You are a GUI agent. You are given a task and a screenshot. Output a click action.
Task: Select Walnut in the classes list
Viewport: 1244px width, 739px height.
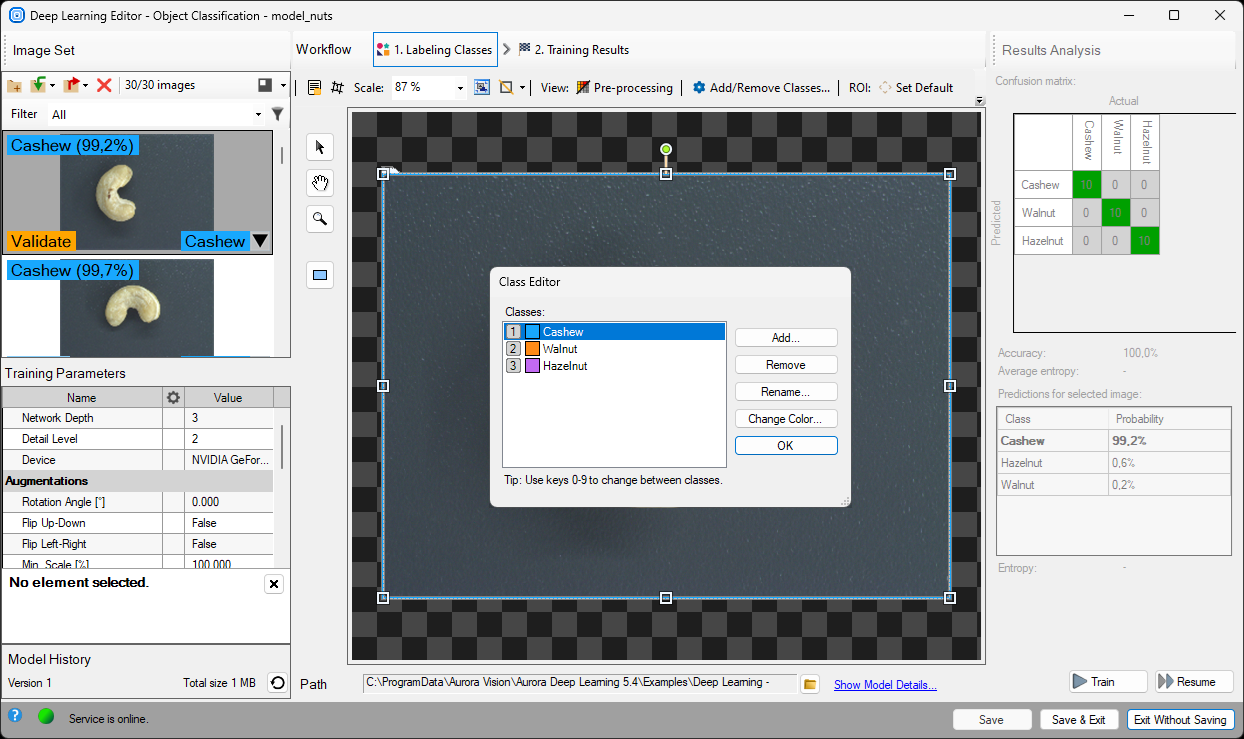(x=560, y=349)
